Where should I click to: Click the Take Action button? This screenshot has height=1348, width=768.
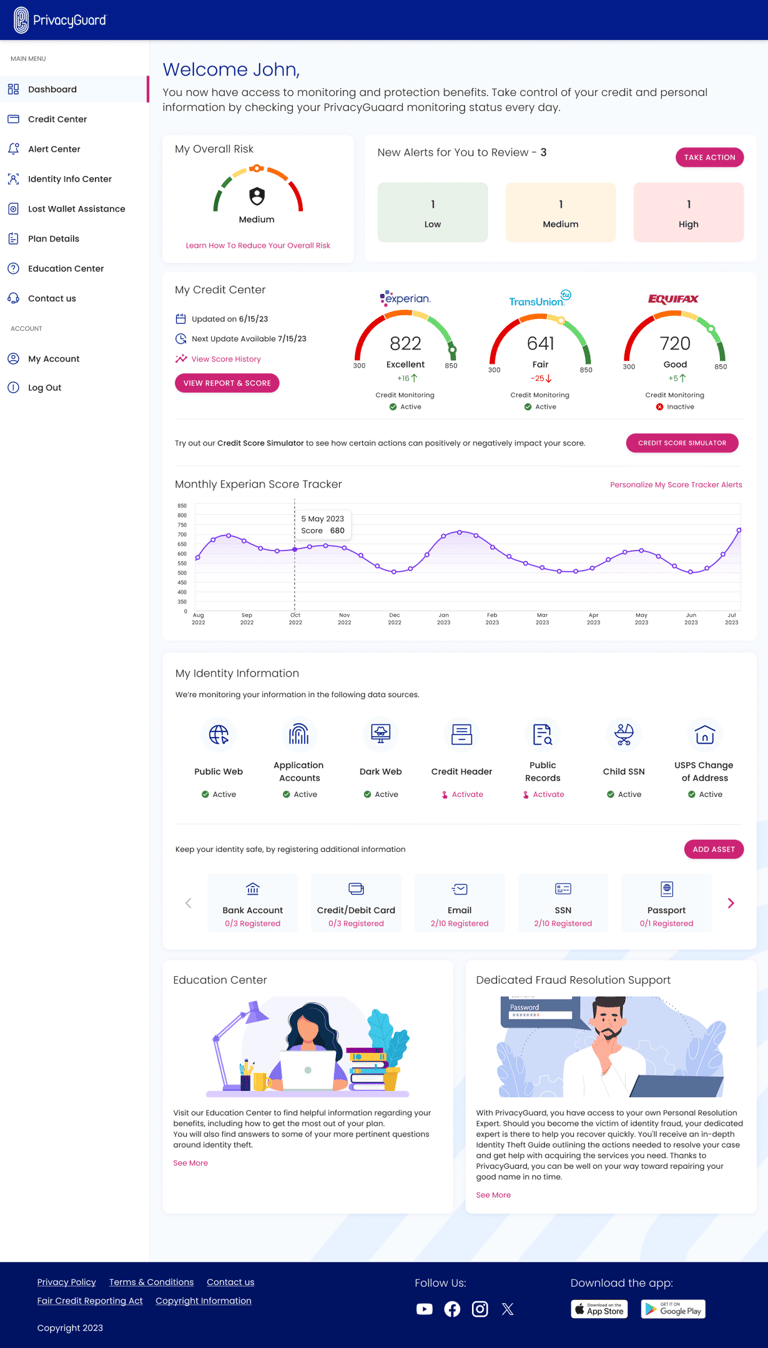[x=710, y=157]
